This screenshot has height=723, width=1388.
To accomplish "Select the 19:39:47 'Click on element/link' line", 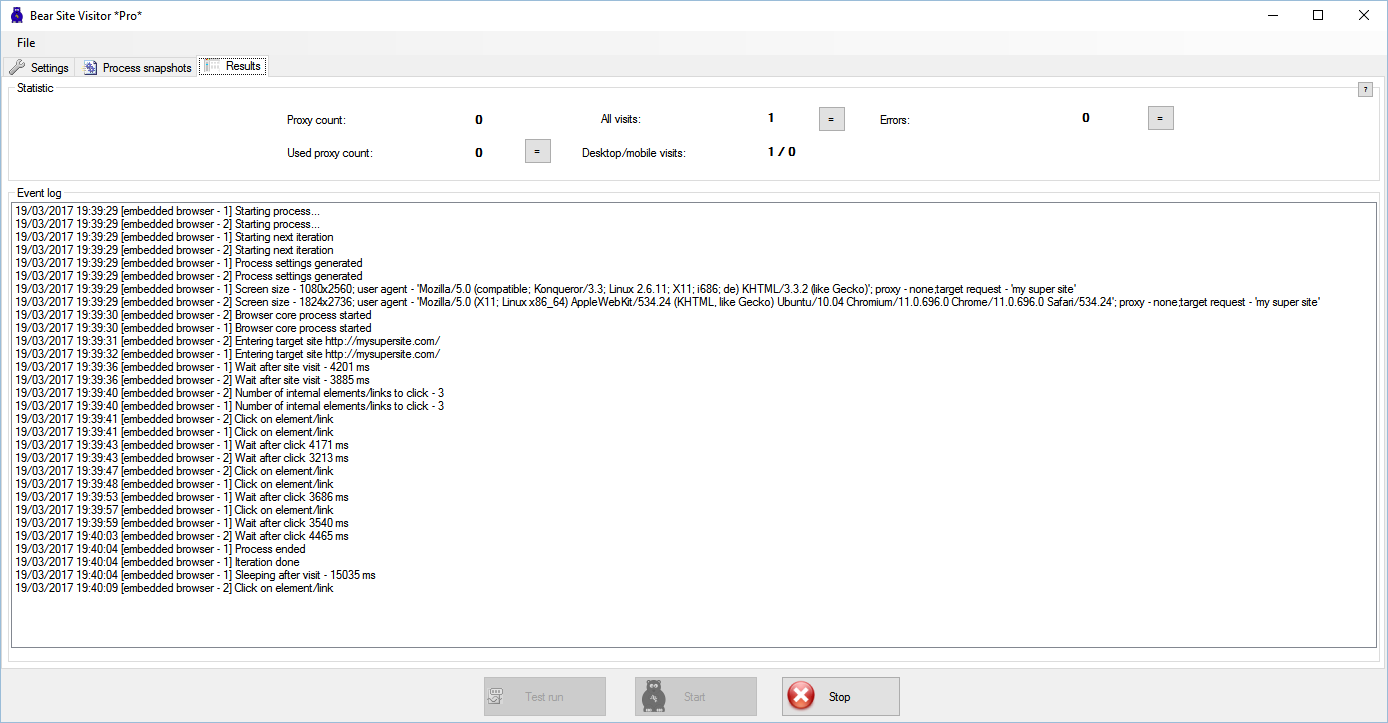I will [174, 471].
